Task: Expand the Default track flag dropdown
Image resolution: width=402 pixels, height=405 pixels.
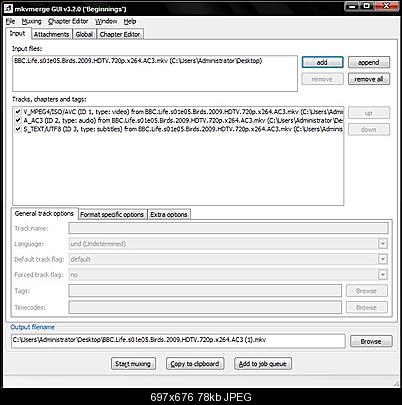Action: tap(383, 259)
